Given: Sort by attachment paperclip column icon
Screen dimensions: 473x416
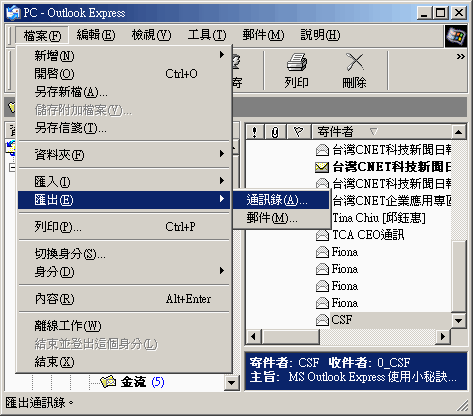Looking at the screenshot, I should (x=275, y=132).
